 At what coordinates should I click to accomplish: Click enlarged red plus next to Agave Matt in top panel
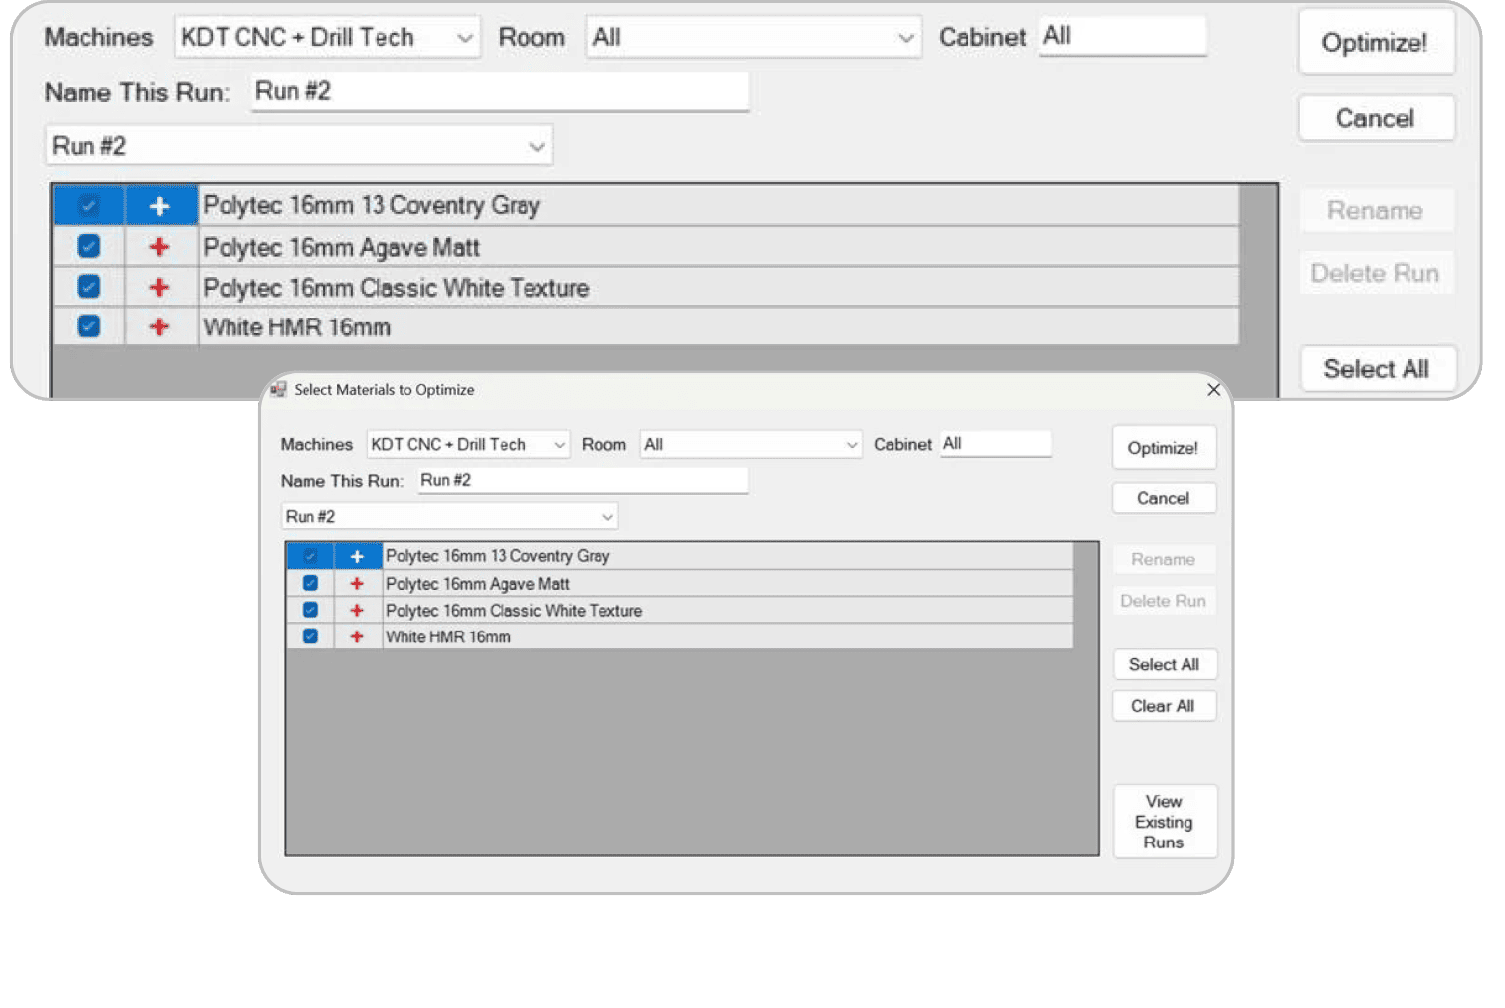pyautogui.click(x=159, y=248)
